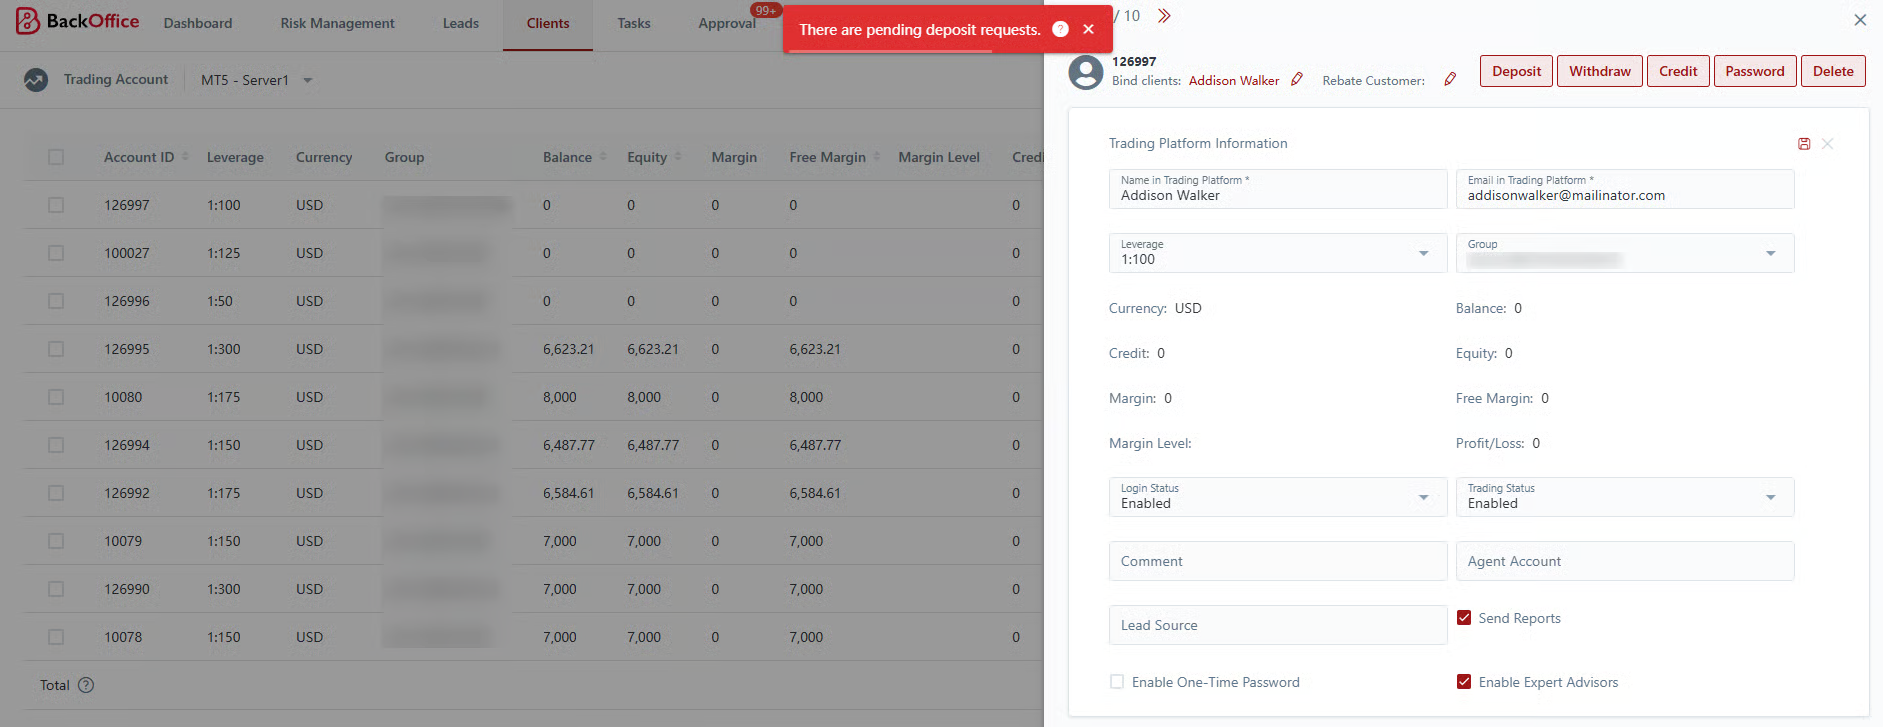This screenshot has height=727, width=1883.
Task: Close the account detail side panel
Action: [x=1860, y=20]
